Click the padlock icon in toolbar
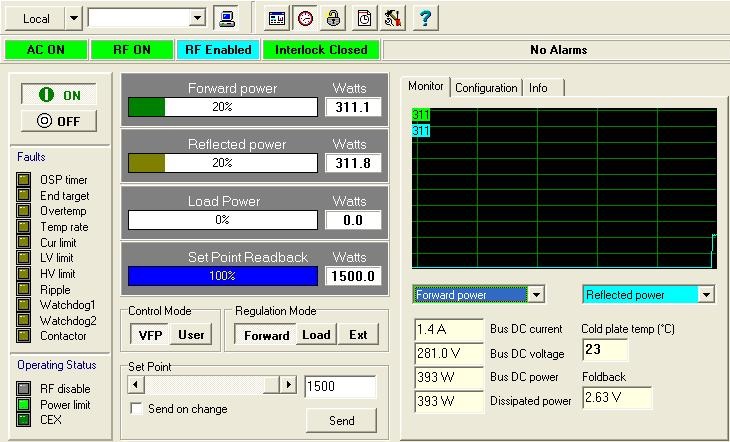This screenshot has width=730, height=442. (334, 18)
